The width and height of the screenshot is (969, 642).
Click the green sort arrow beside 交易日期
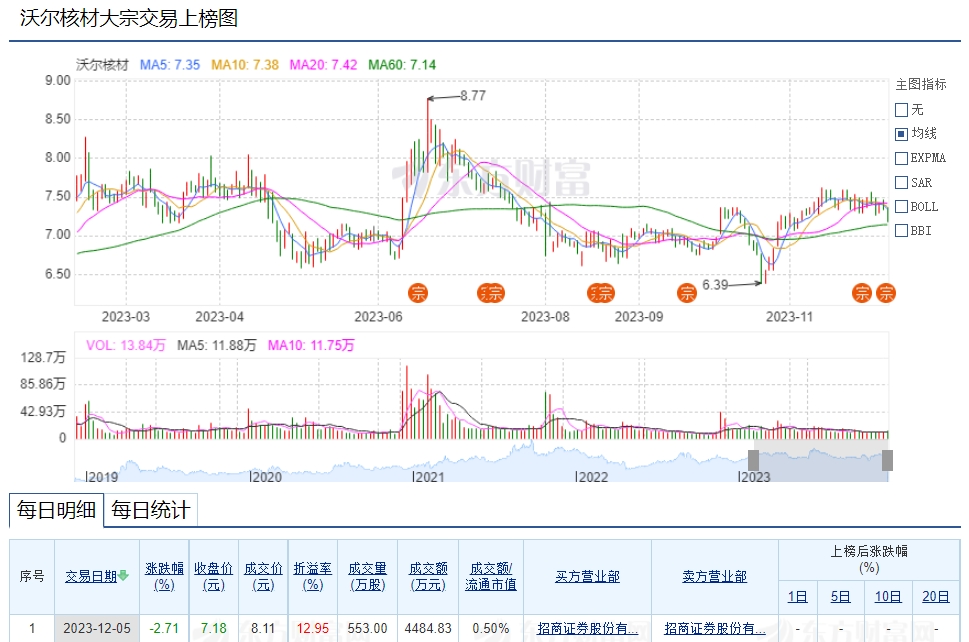(124, 576)
